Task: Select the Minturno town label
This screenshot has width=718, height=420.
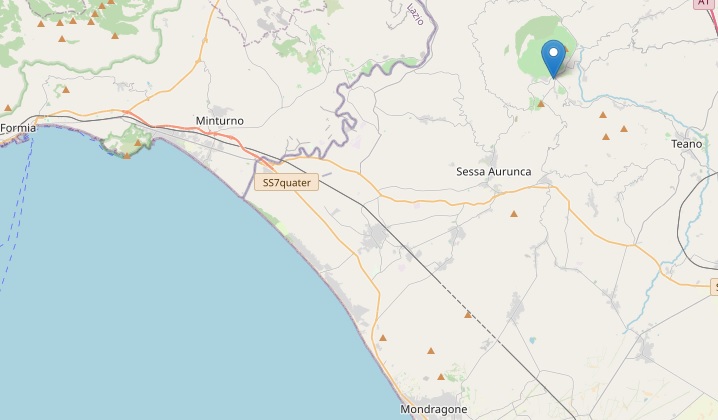Action: click(220, 121)
